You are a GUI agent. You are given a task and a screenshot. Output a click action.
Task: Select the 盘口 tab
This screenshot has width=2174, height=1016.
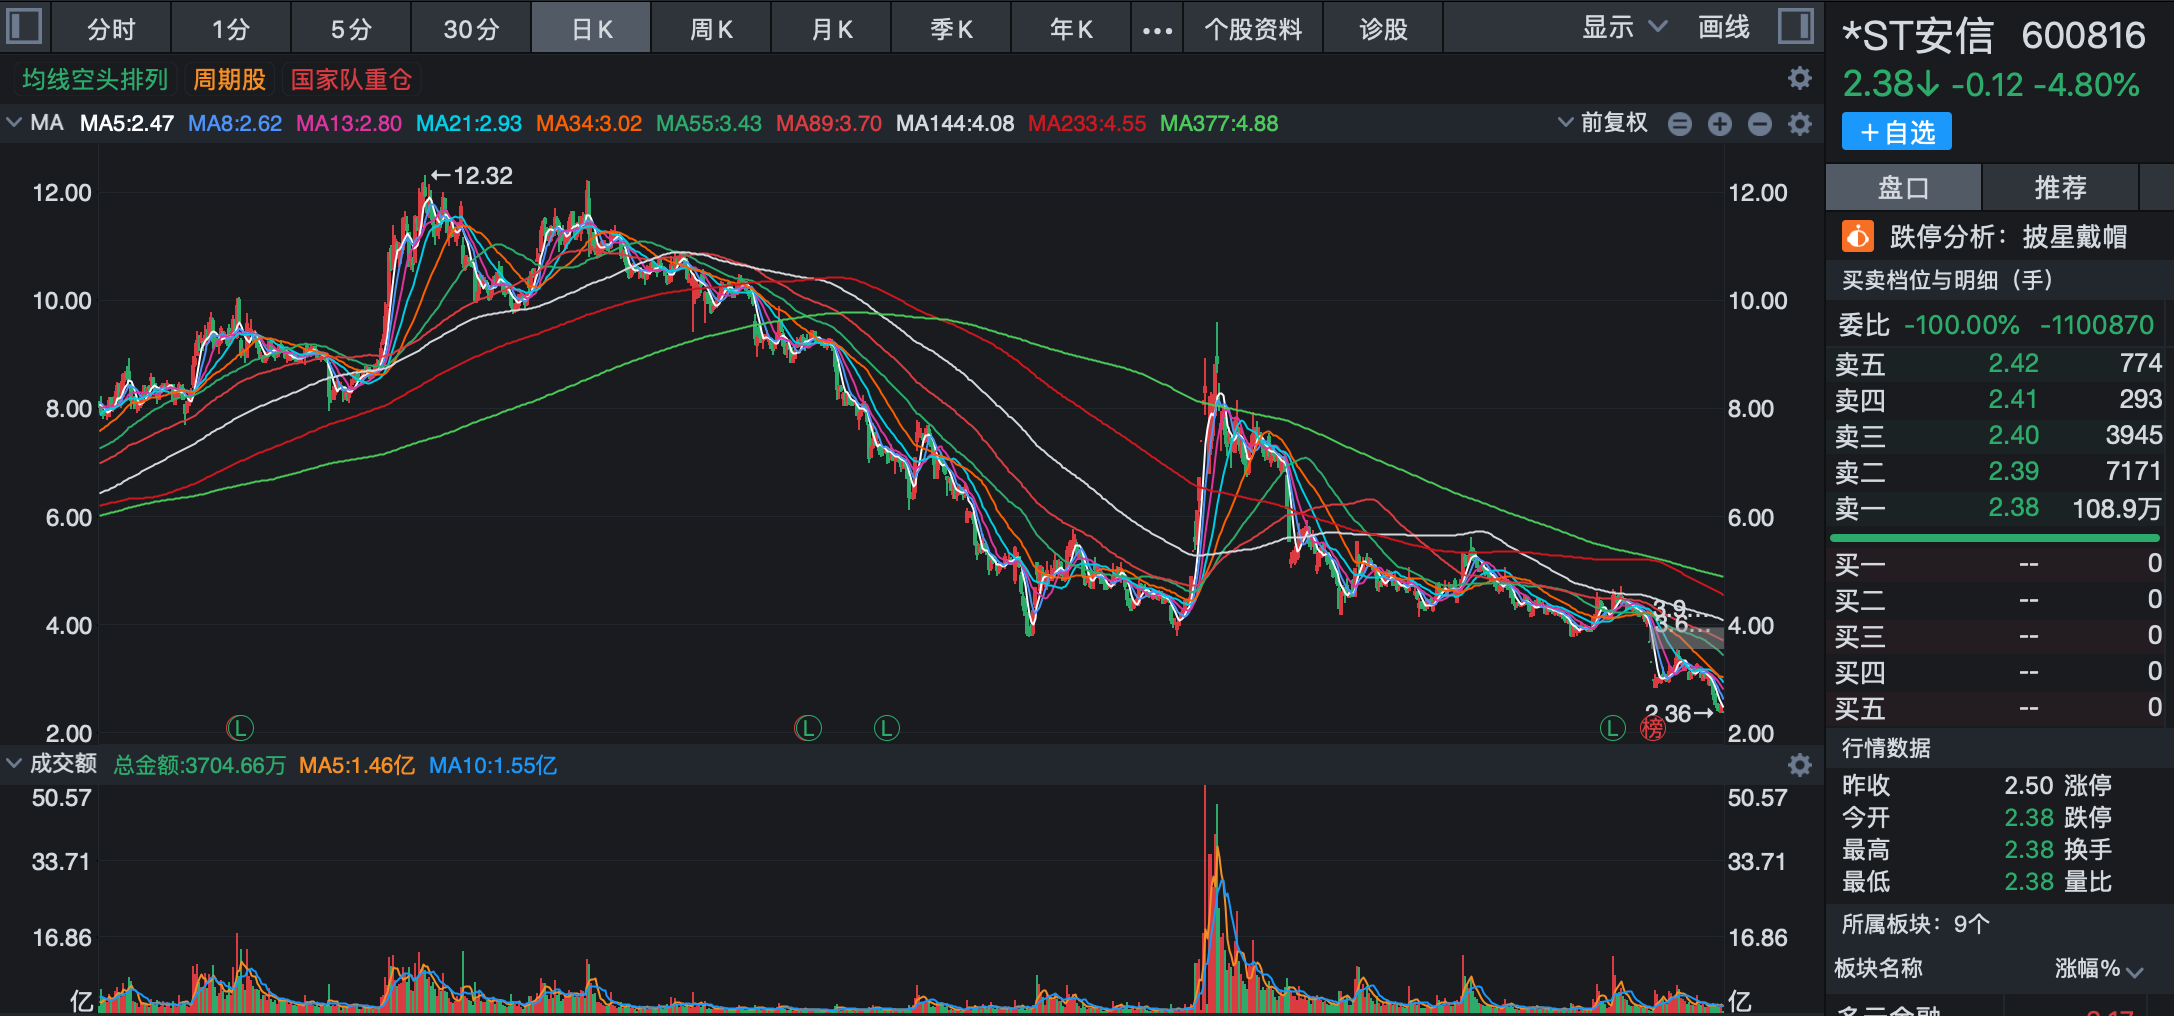pos(1903,188)
